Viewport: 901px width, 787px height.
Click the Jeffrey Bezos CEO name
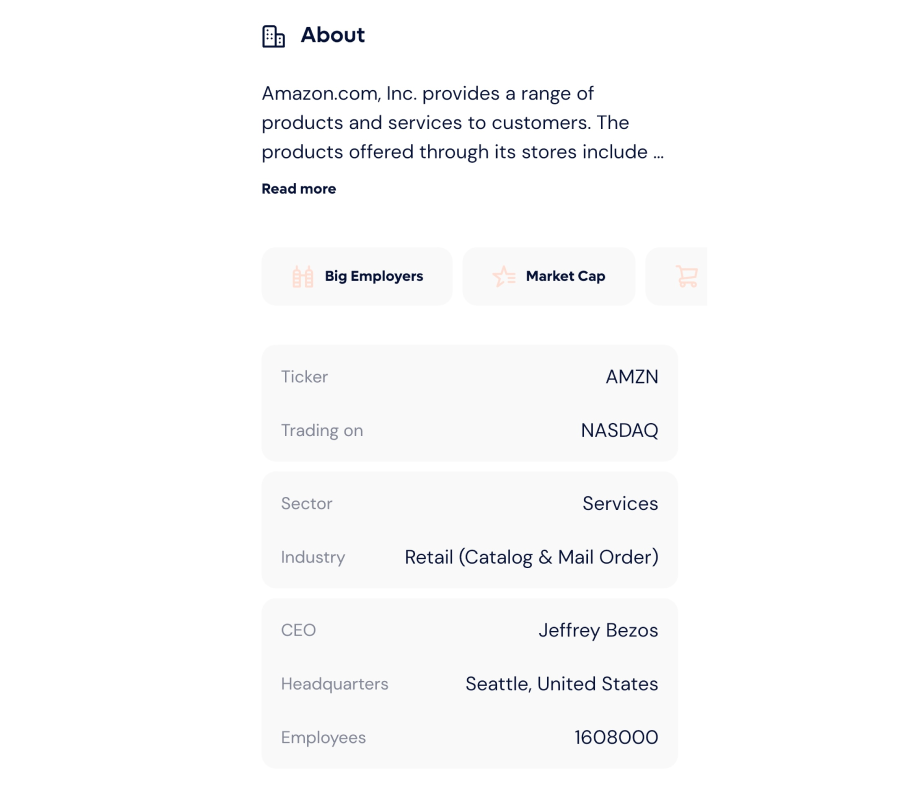tap(598, 630)
